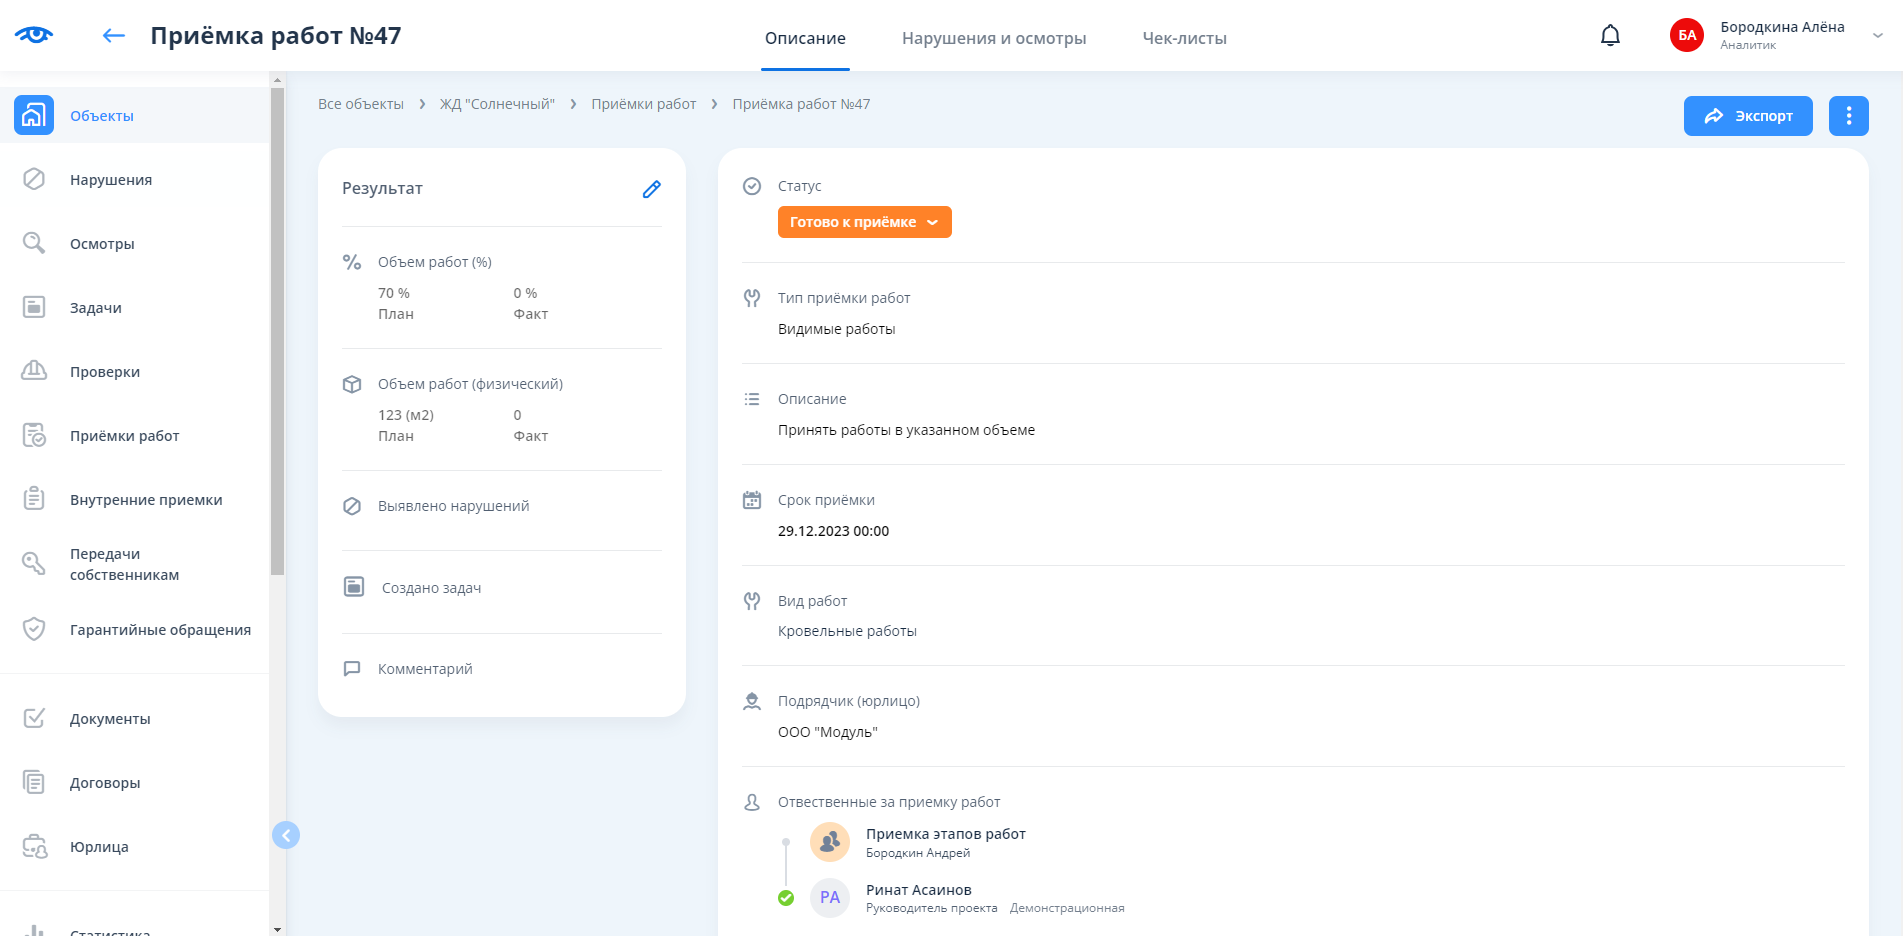Open the notifications bell
The height and width of the screenshot is (936, 1903).
(1610, 36)
